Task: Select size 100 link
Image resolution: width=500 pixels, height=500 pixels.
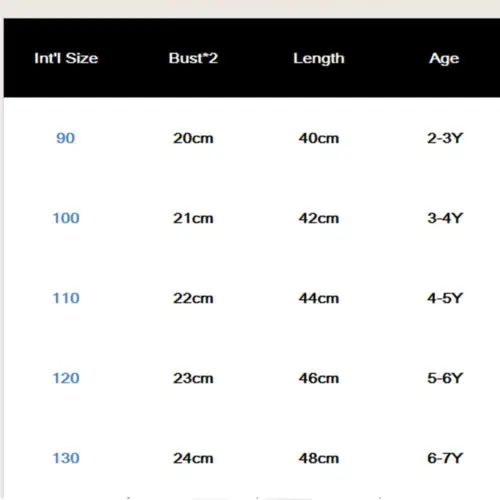Action: 66,218
